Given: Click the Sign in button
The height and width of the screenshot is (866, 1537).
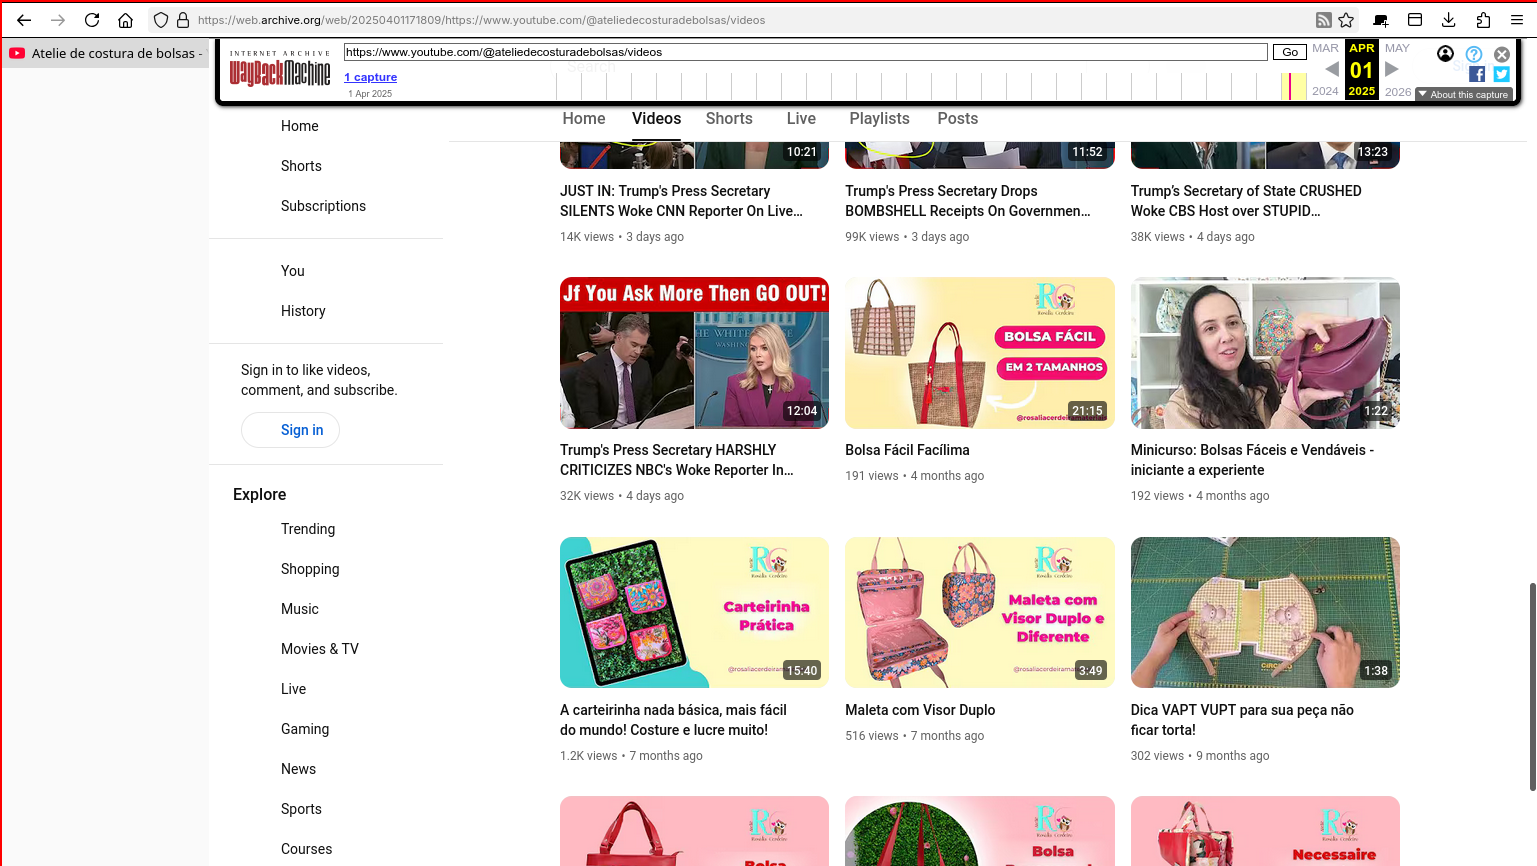Looking at the screenshot, I should tap(290, 430).
